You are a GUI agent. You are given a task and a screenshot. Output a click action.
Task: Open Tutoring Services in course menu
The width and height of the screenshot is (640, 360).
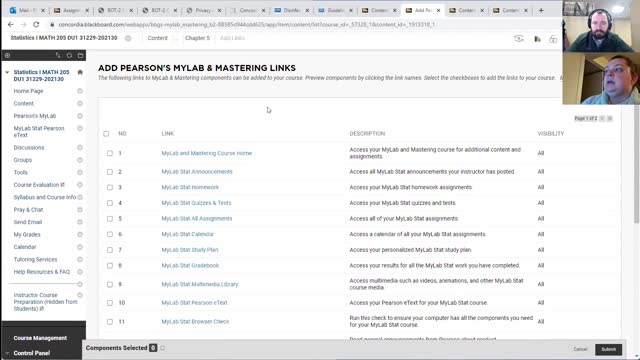pos(36,260)
